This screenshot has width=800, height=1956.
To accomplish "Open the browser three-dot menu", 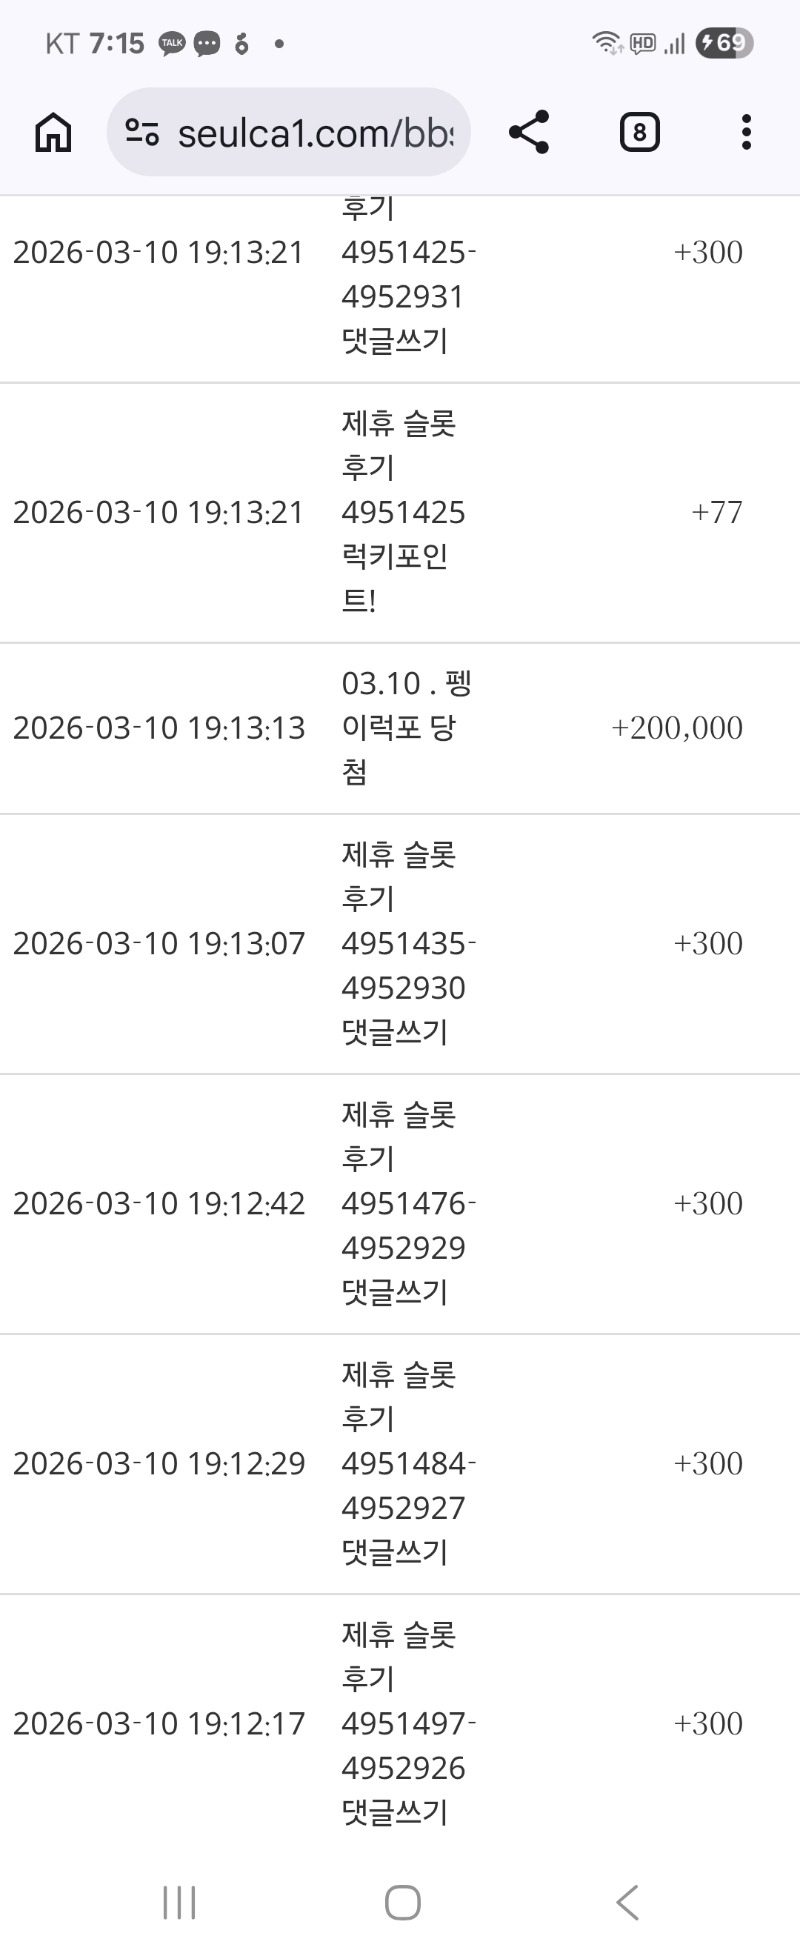I will [x=746, y=132].
